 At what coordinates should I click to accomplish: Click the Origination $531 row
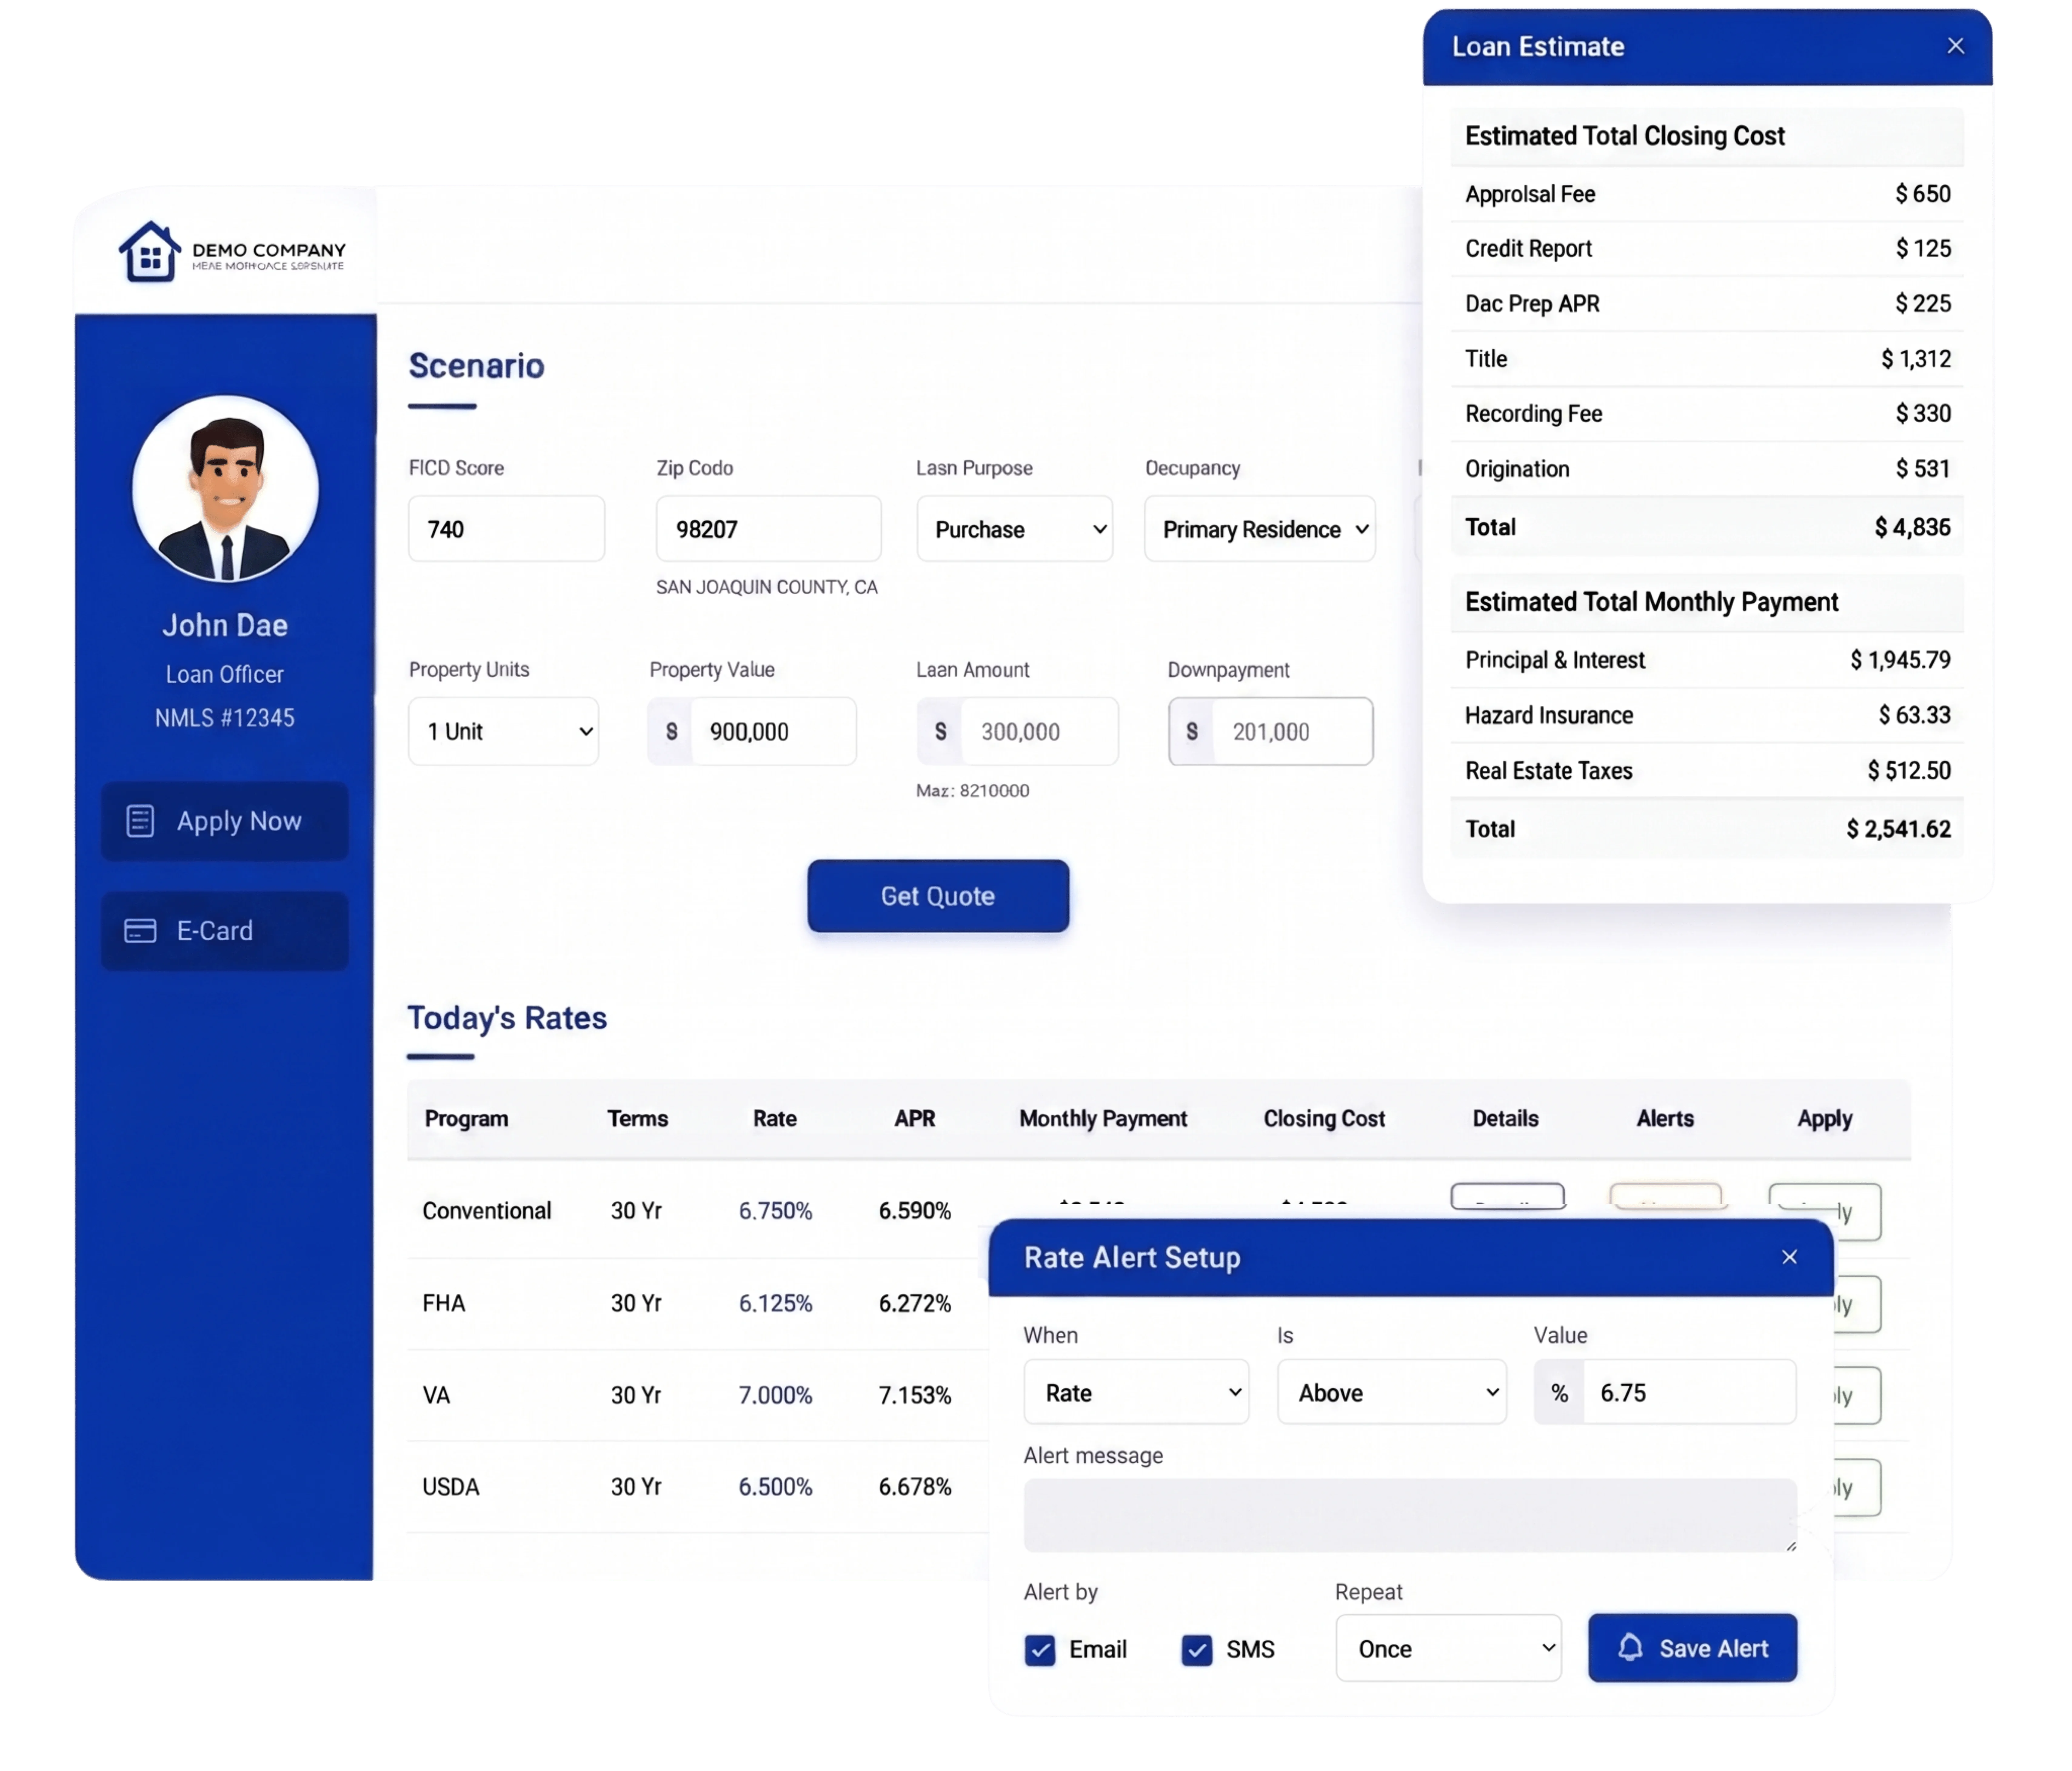point(1707,469)
